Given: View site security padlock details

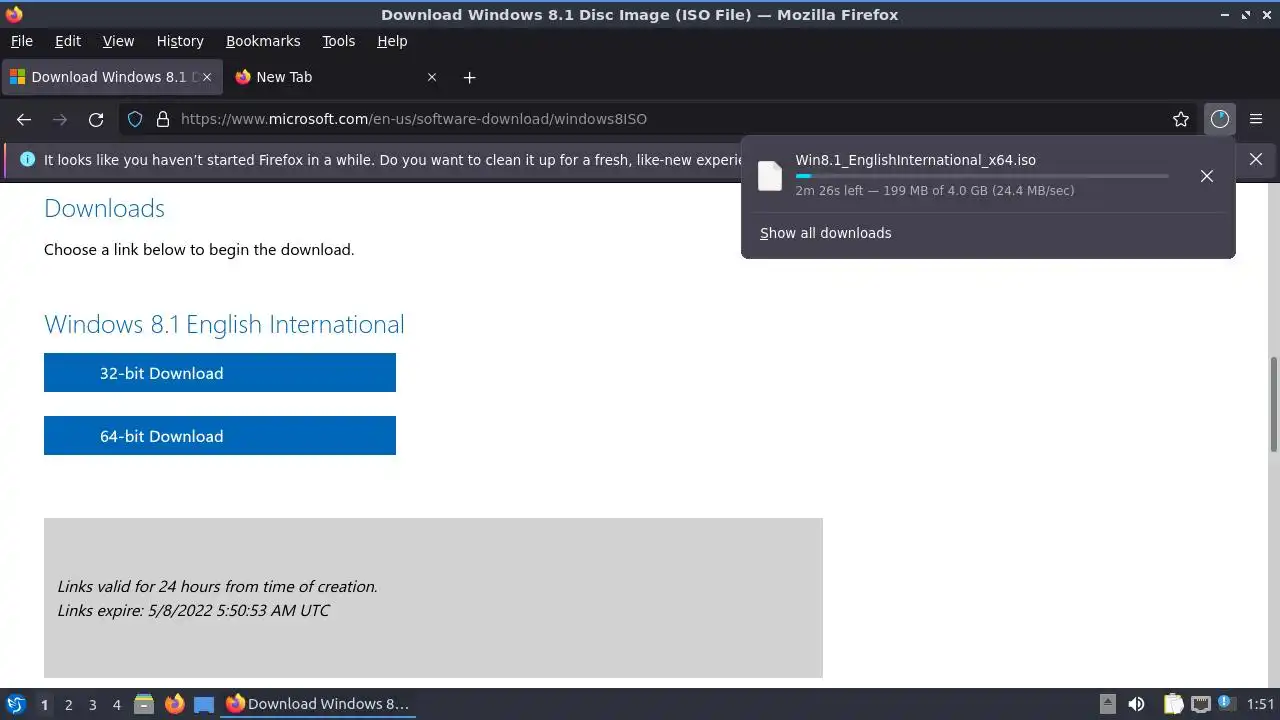Looking at the screenshot, I should pyautogui.click(x=163, y=119).
